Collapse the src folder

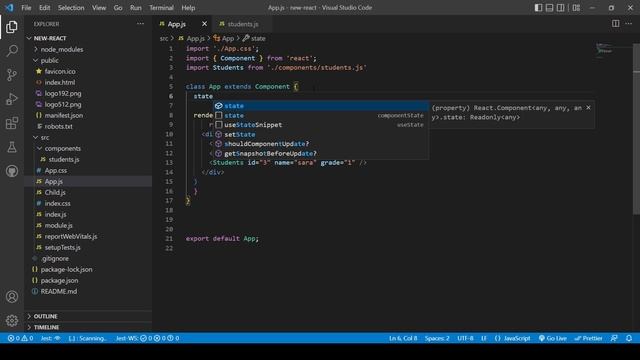88,138
